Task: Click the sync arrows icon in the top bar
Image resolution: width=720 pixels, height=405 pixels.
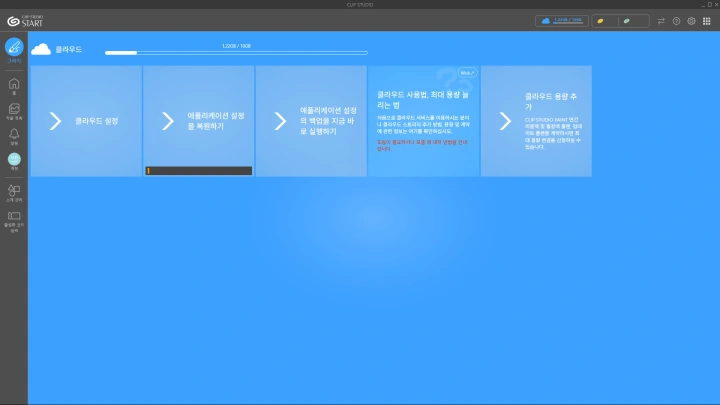Action: click(x=661, y=20)
